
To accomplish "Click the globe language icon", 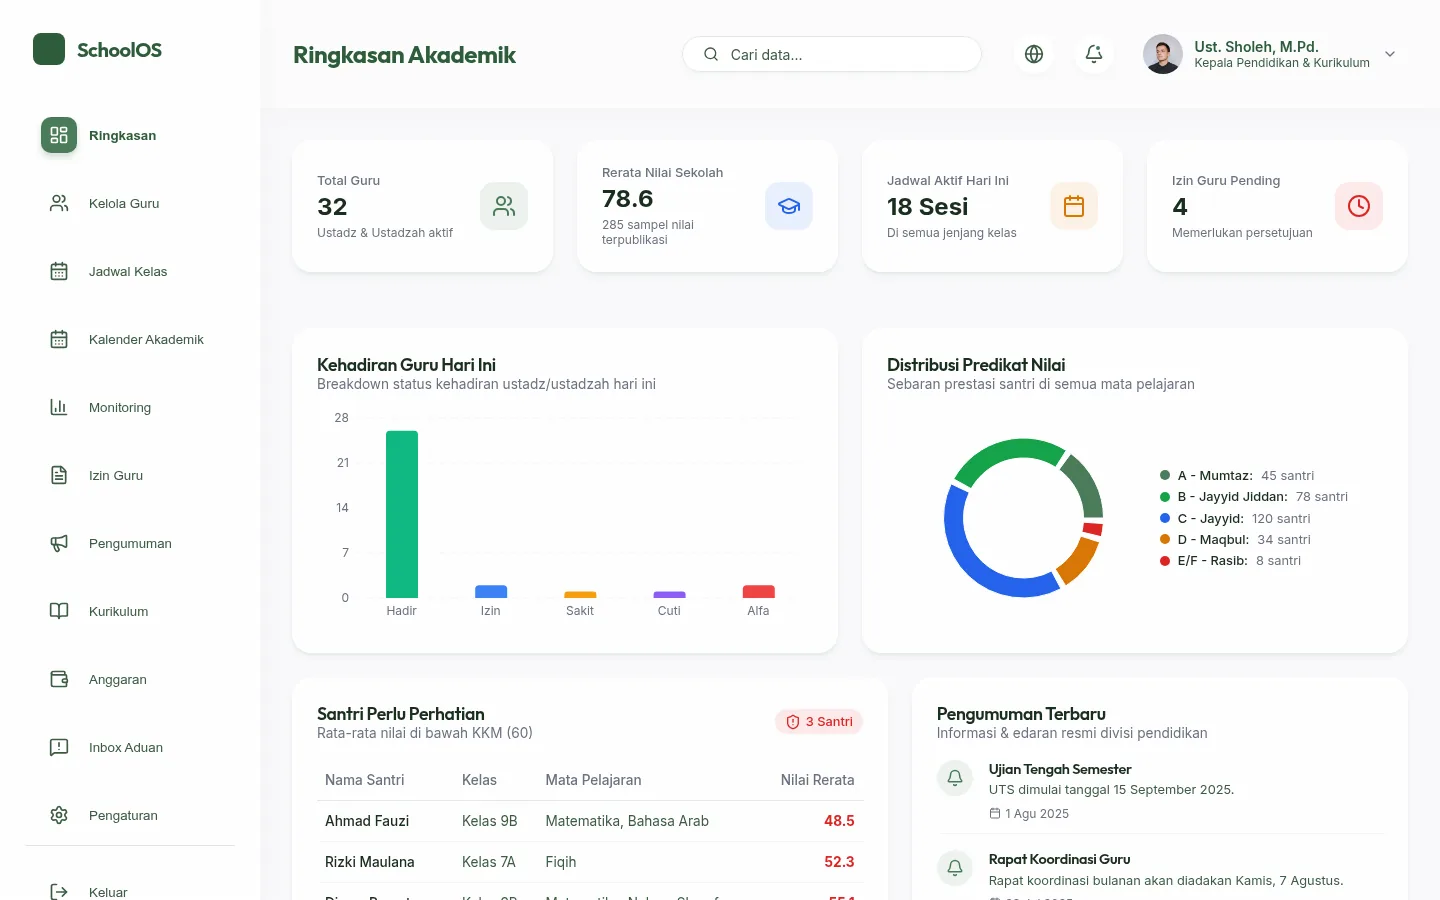I will (1034, 54).
